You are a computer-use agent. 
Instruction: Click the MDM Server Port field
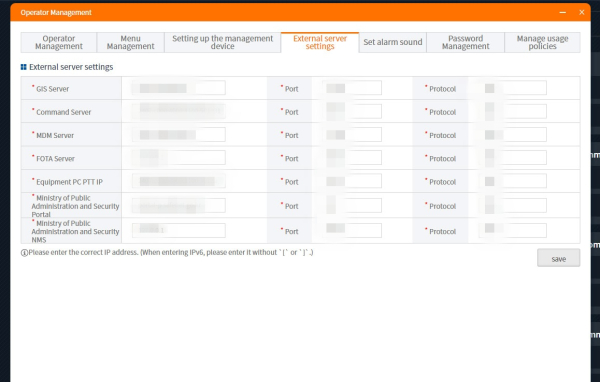(352, 135)
